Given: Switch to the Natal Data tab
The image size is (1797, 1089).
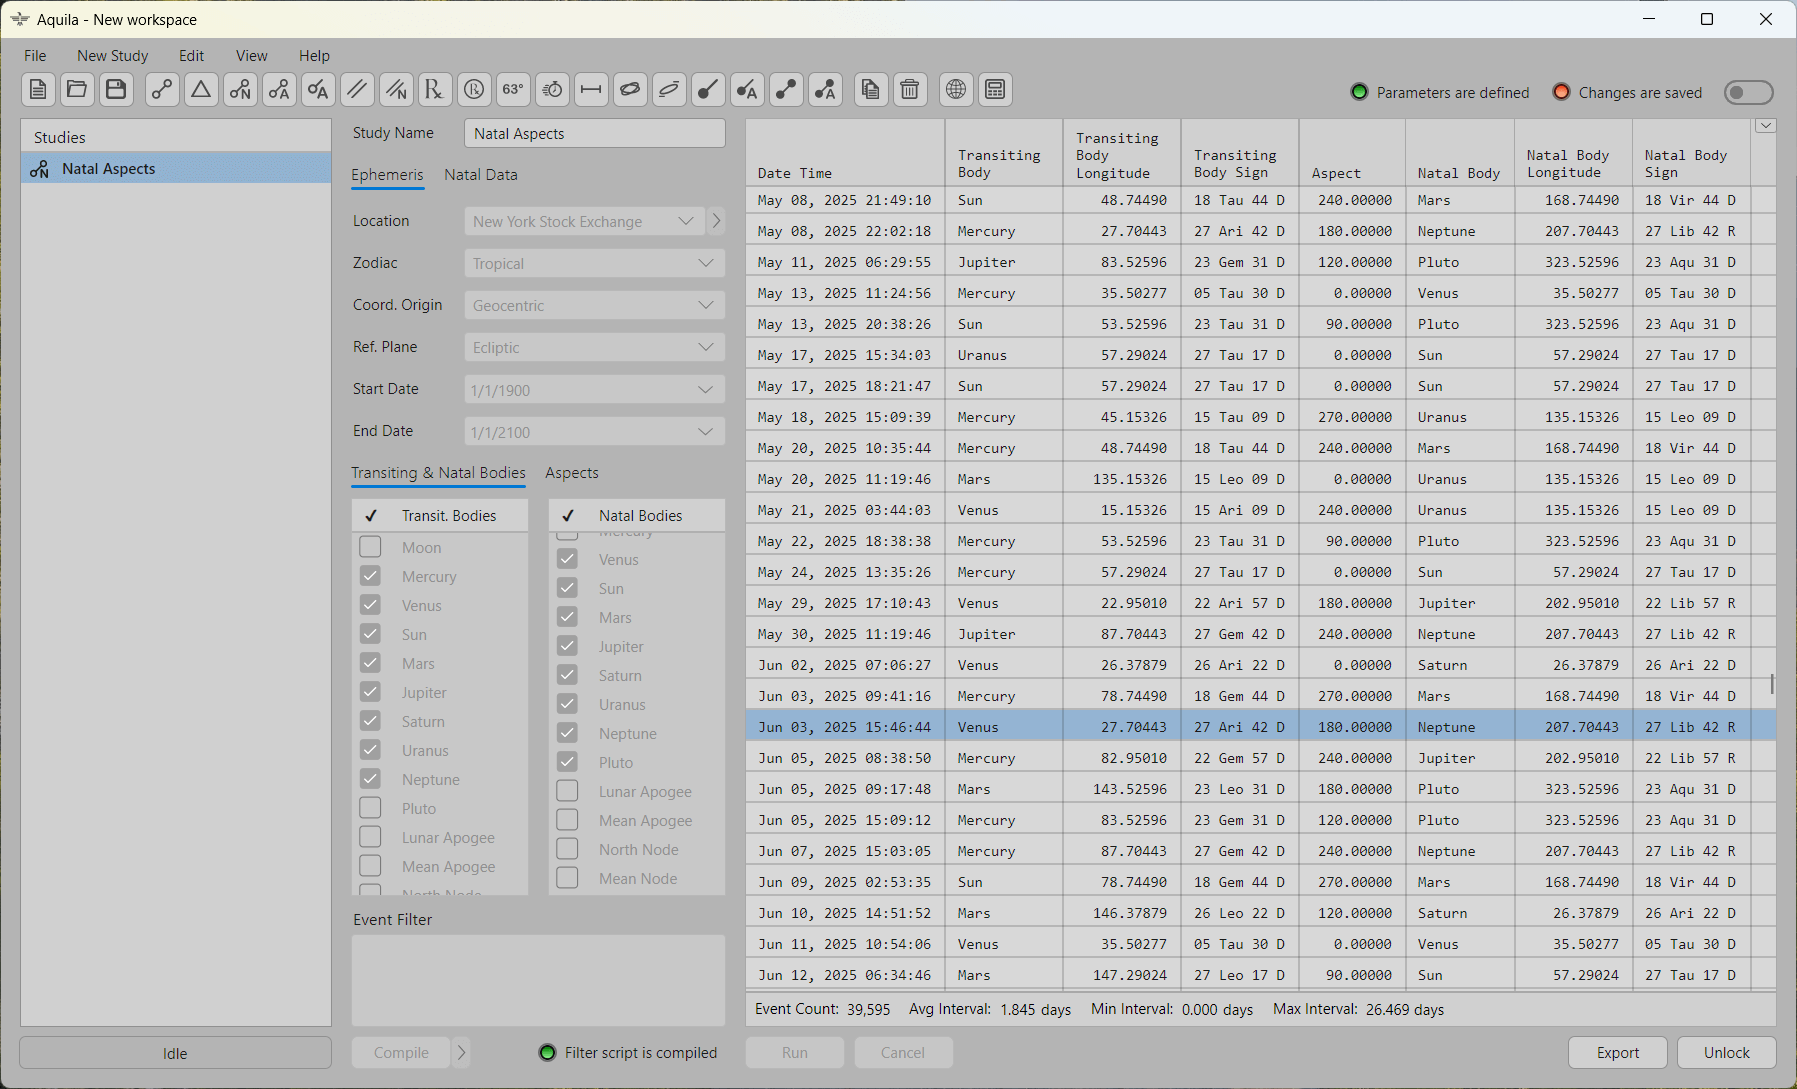Looking at the screenshot, I should pos(481,175).
